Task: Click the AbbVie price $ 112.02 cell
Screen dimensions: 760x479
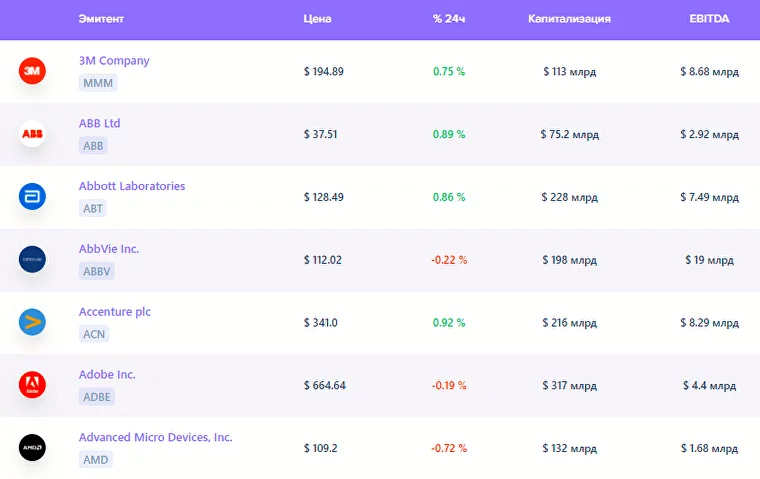Action: coord(323,260)
